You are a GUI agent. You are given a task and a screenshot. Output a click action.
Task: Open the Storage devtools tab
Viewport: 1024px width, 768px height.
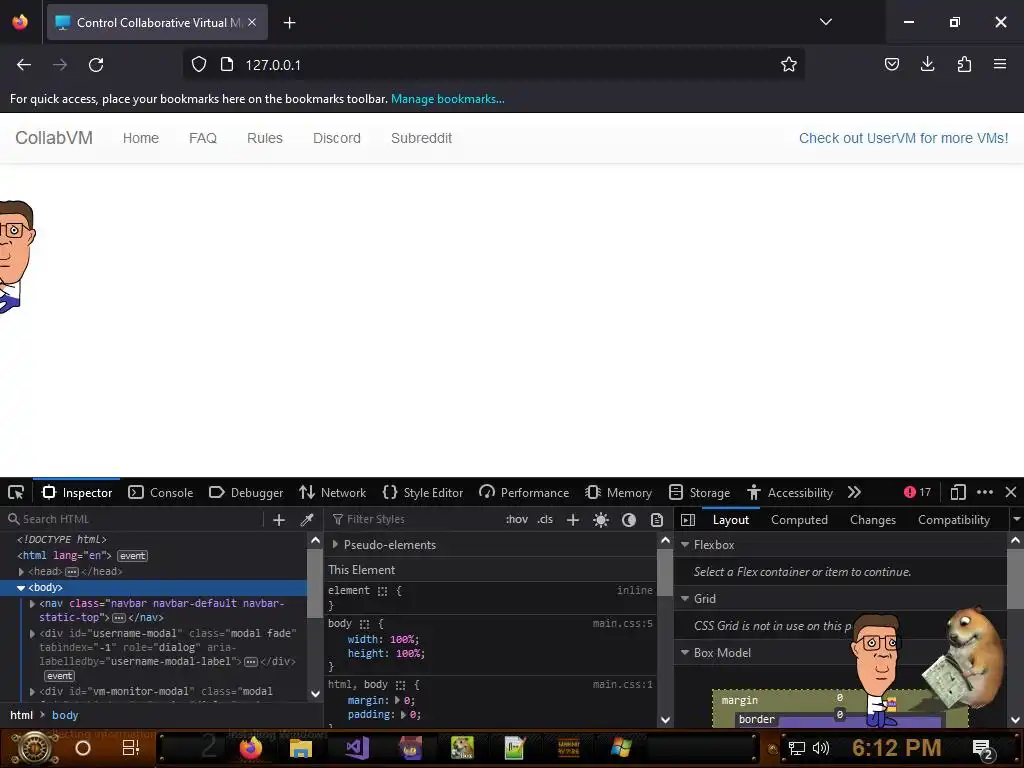click(700, 492)
